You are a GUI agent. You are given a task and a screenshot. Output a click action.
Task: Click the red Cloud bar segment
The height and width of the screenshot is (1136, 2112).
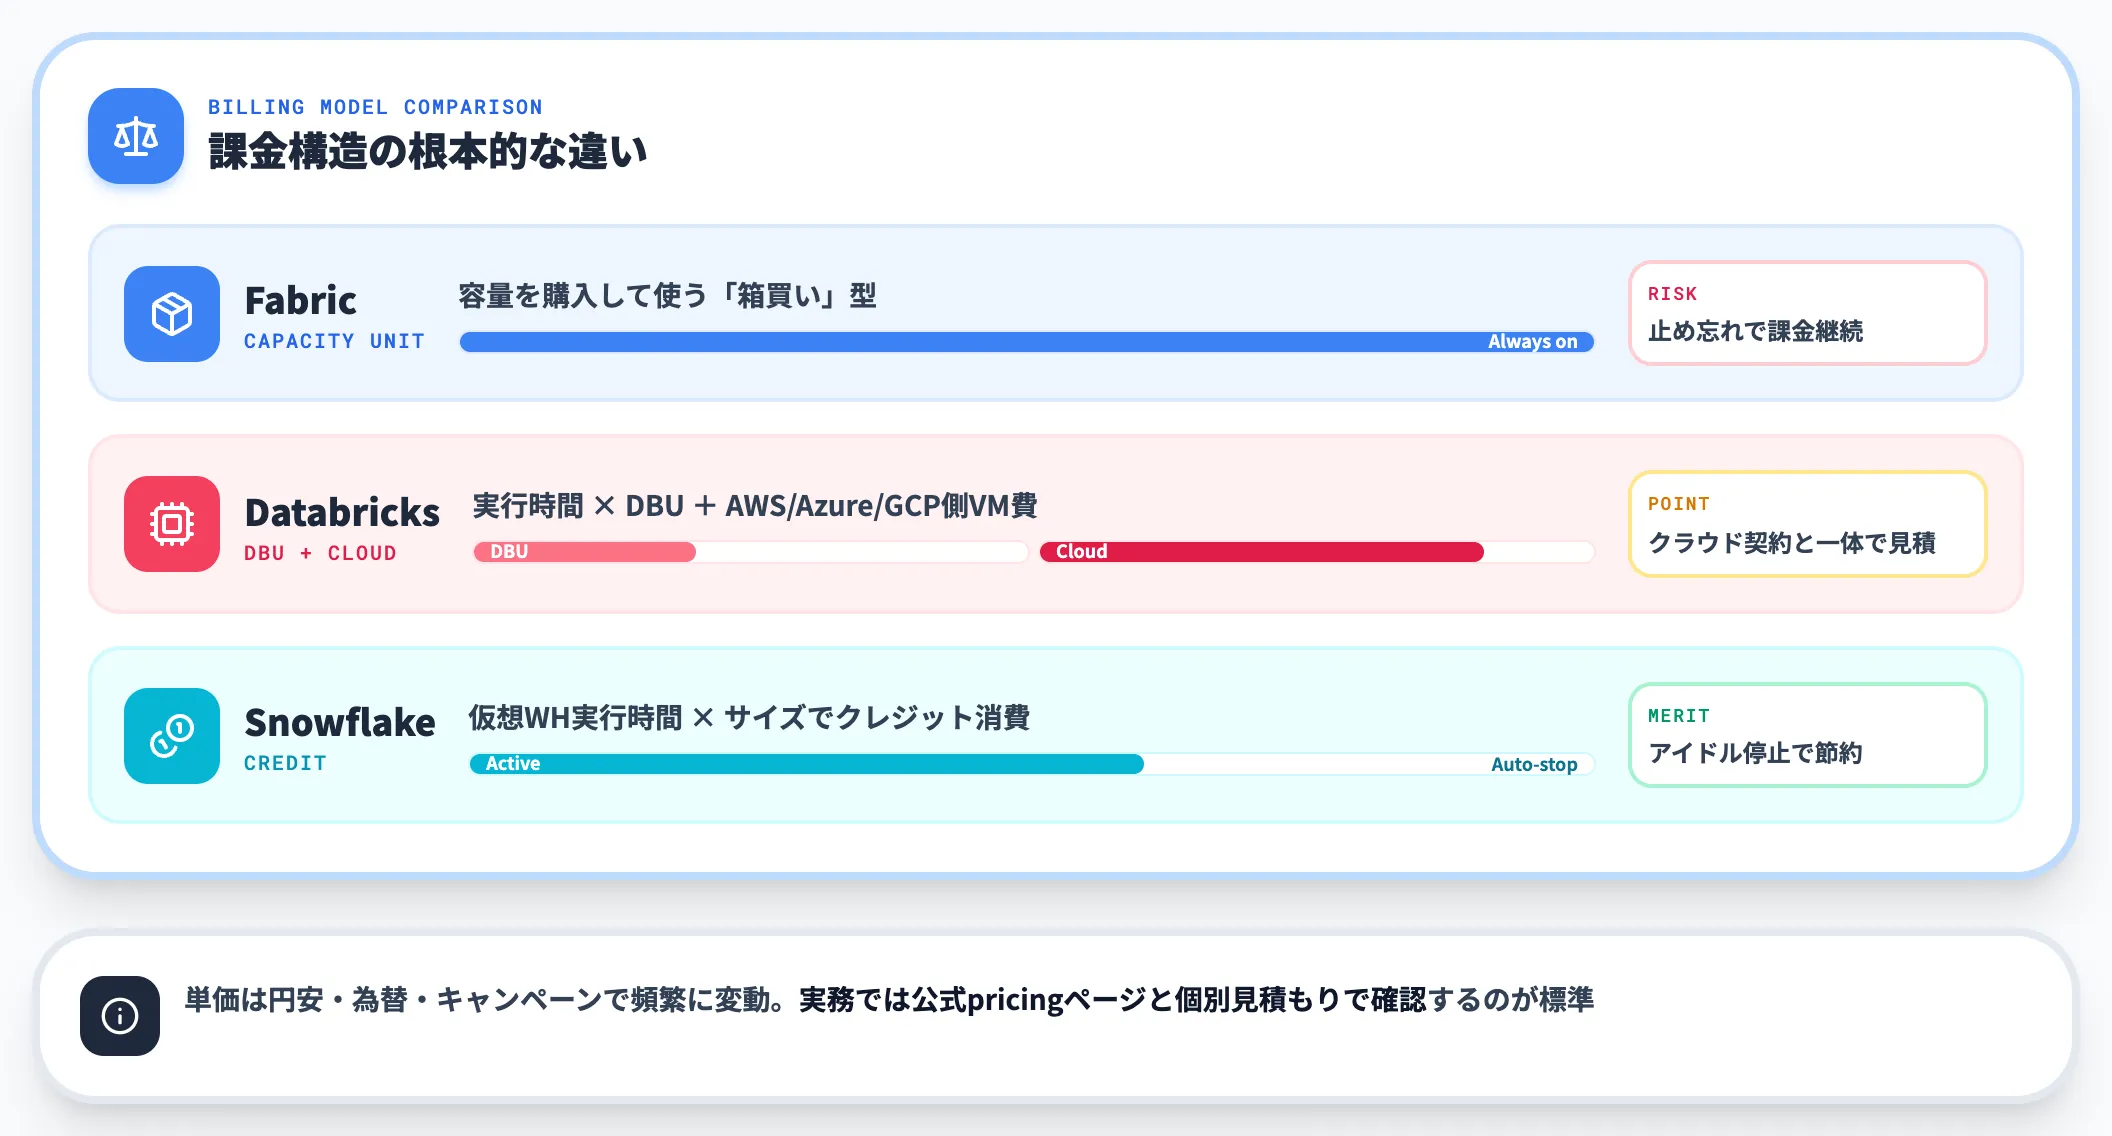(x=1262, y=552)
